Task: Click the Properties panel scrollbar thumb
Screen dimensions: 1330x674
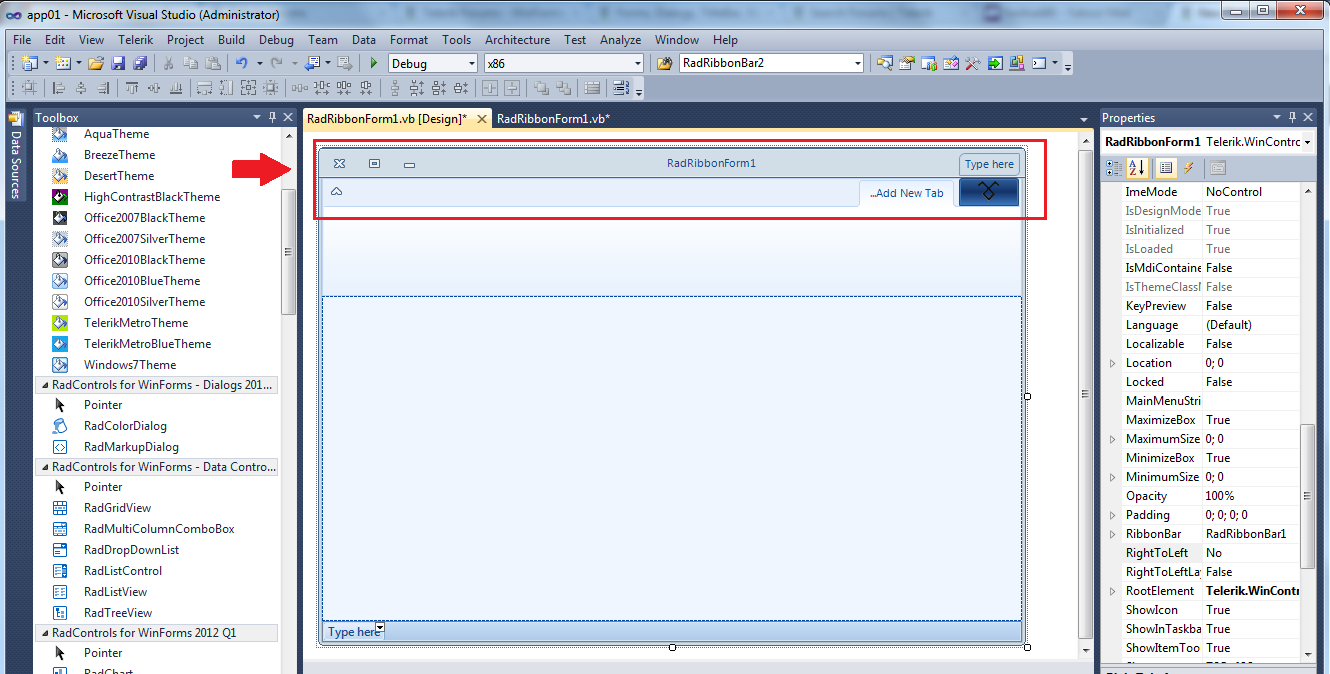Action: [1307, 497]
